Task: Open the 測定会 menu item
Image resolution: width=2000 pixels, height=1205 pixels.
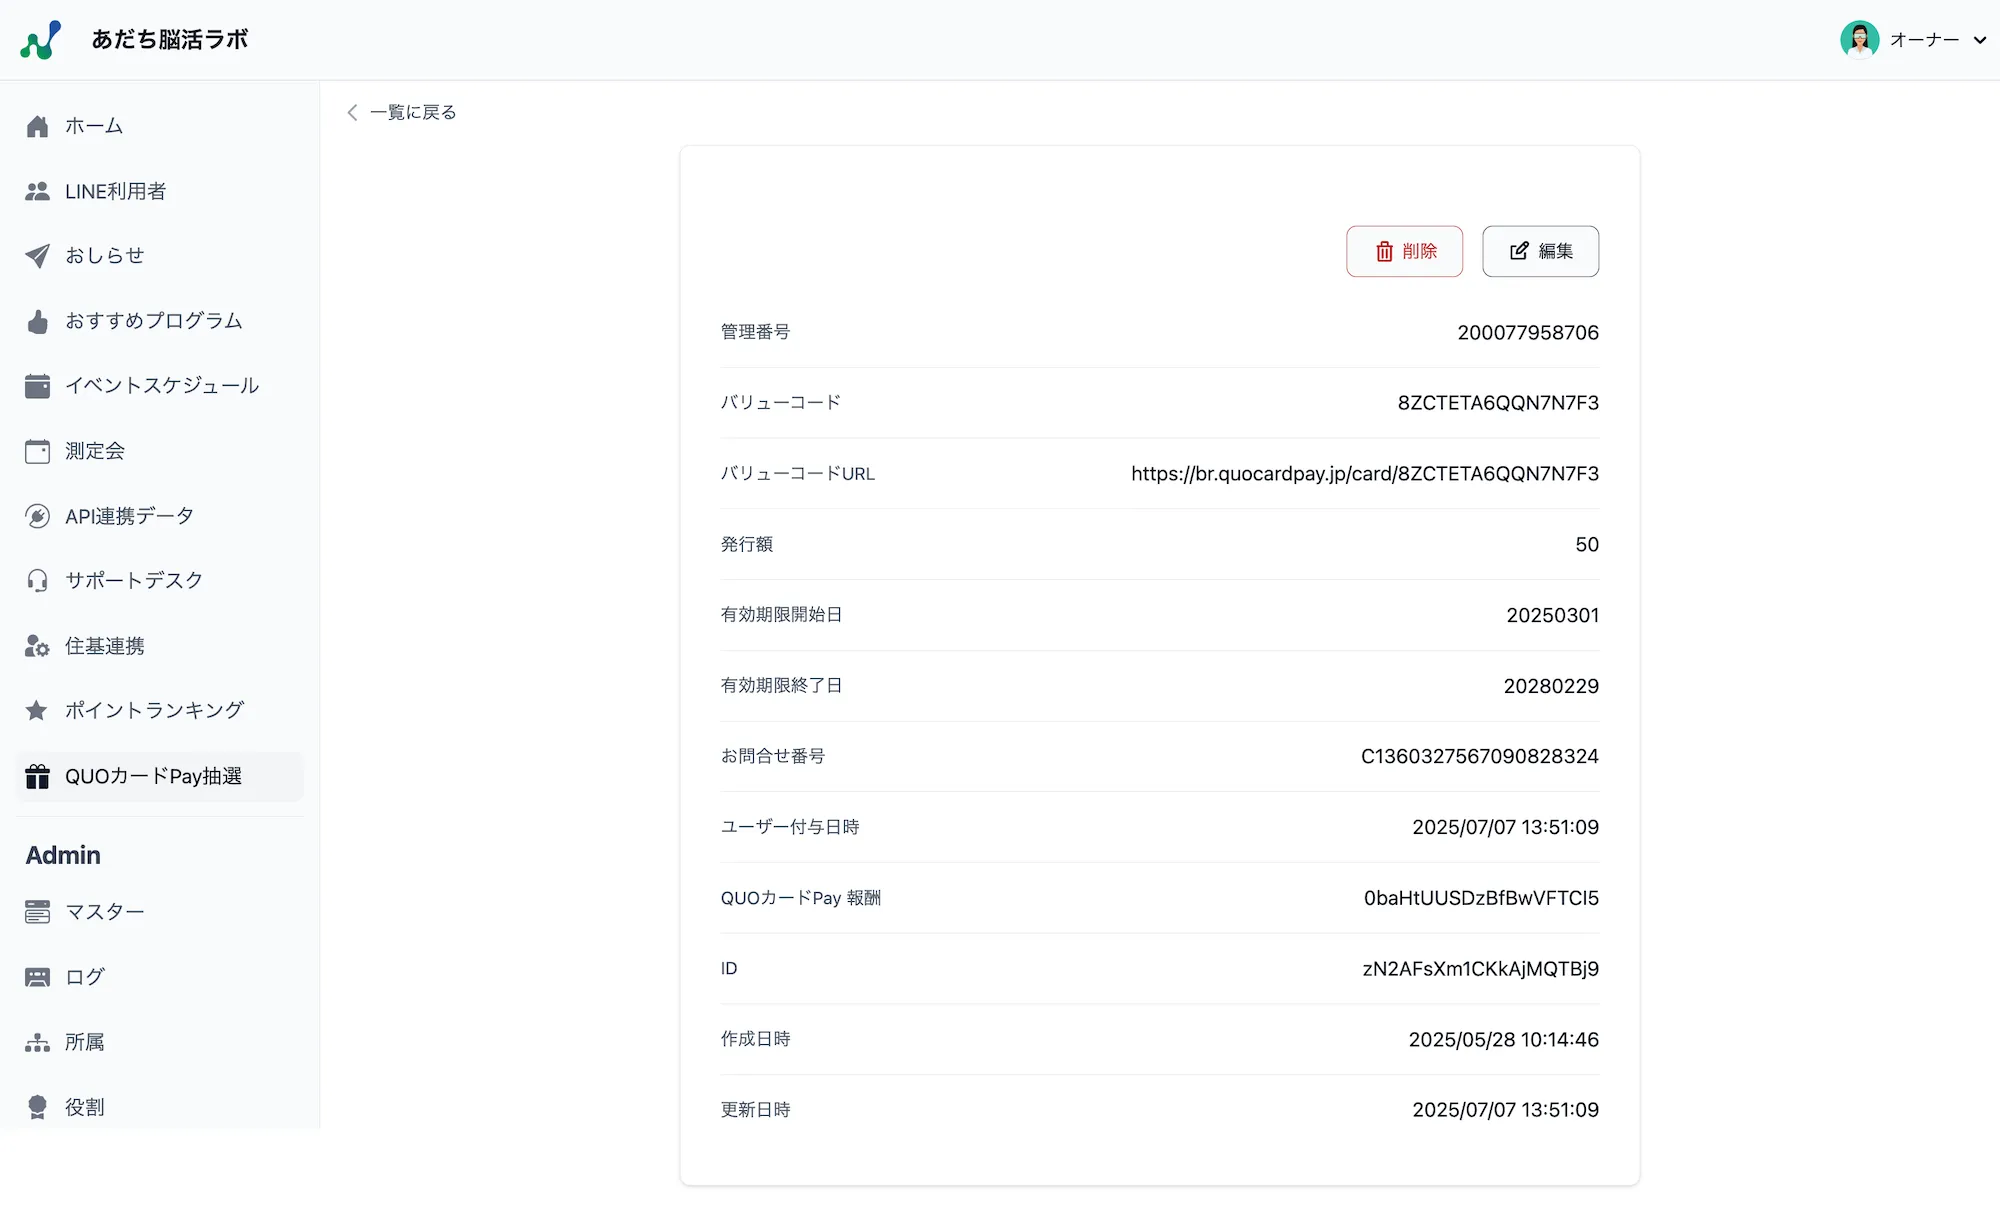Action: click(x=95, y=451)
